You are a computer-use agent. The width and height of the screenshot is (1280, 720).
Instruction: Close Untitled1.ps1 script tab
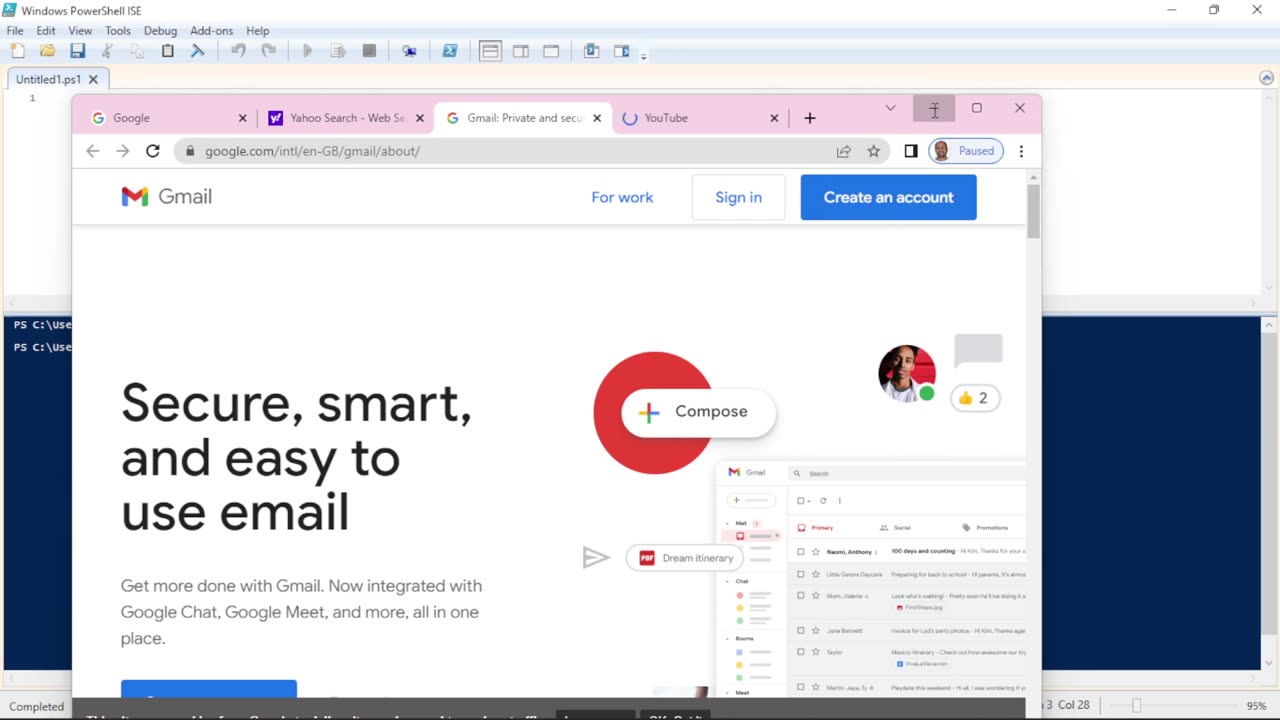(x=93, y=79)
